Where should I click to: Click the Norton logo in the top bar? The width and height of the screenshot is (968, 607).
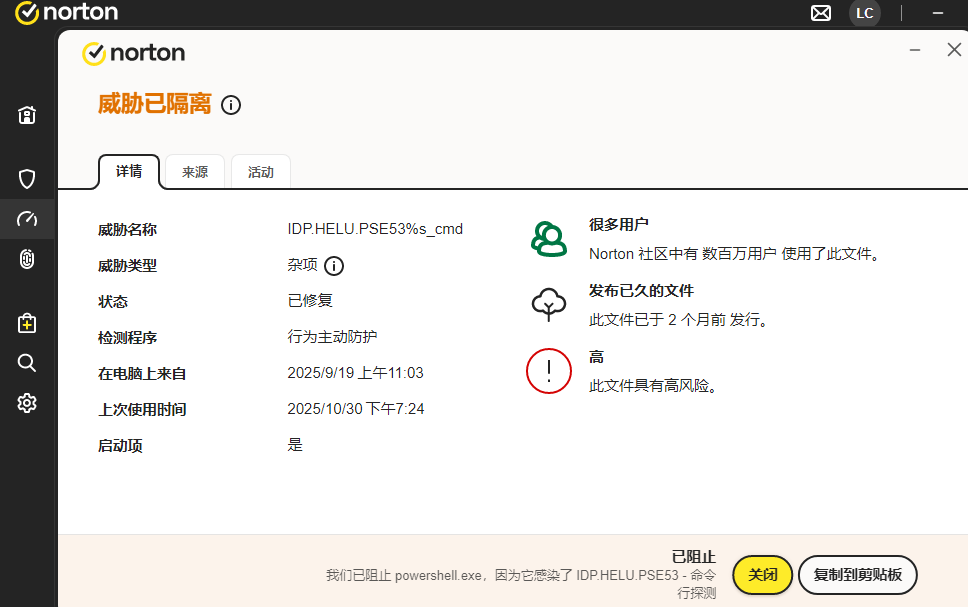(64, 13)
